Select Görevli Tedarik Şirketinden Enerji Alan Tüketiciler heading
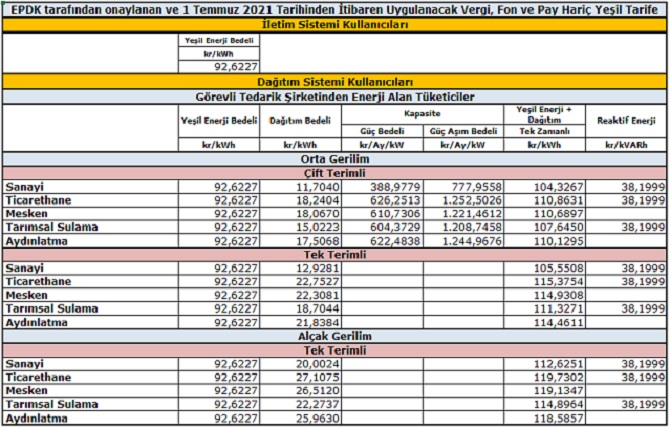670x428 pixels. tap(334, 96)
